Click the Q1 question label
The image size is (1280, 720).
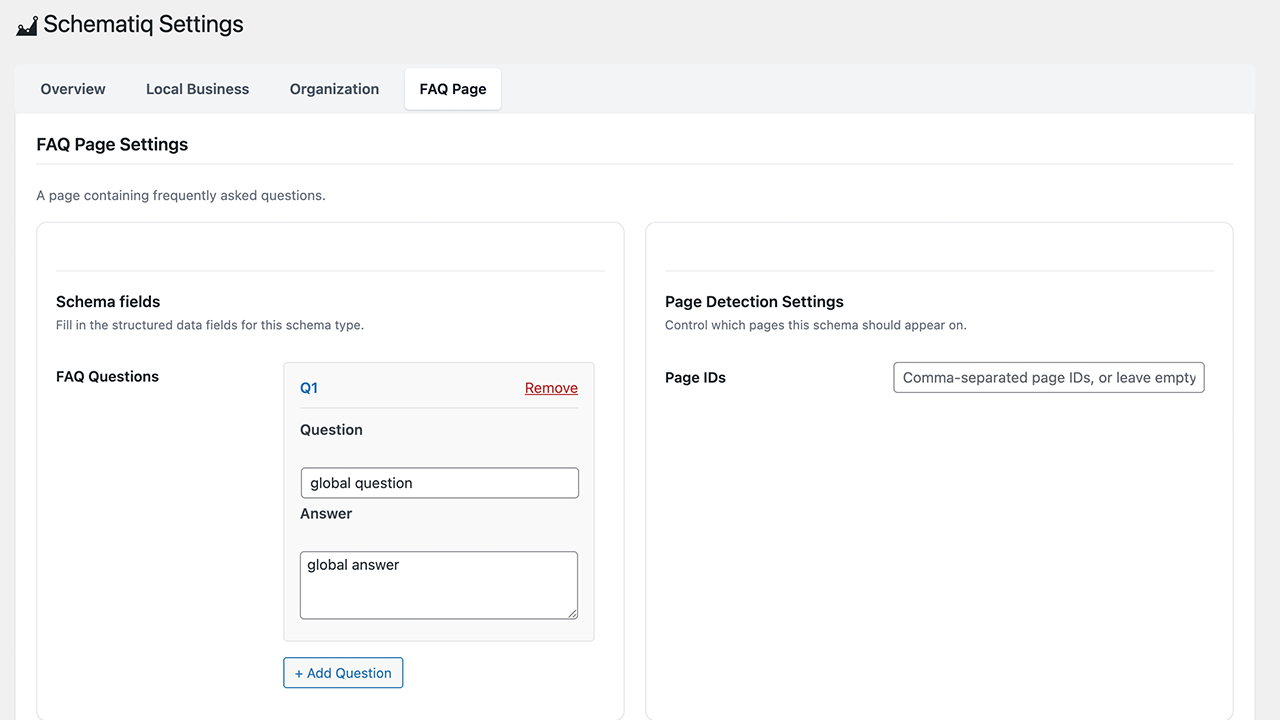coord(309,388)
